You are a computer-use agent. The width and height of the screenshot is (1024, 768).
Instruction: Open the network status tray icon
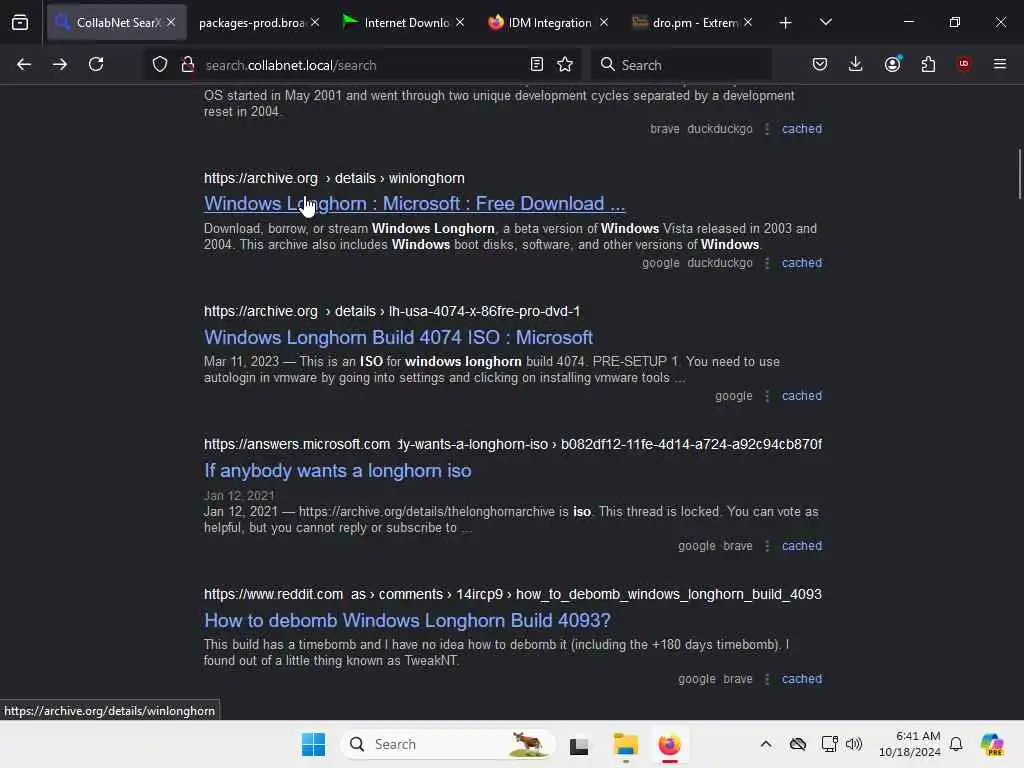[x=829, y=744]
